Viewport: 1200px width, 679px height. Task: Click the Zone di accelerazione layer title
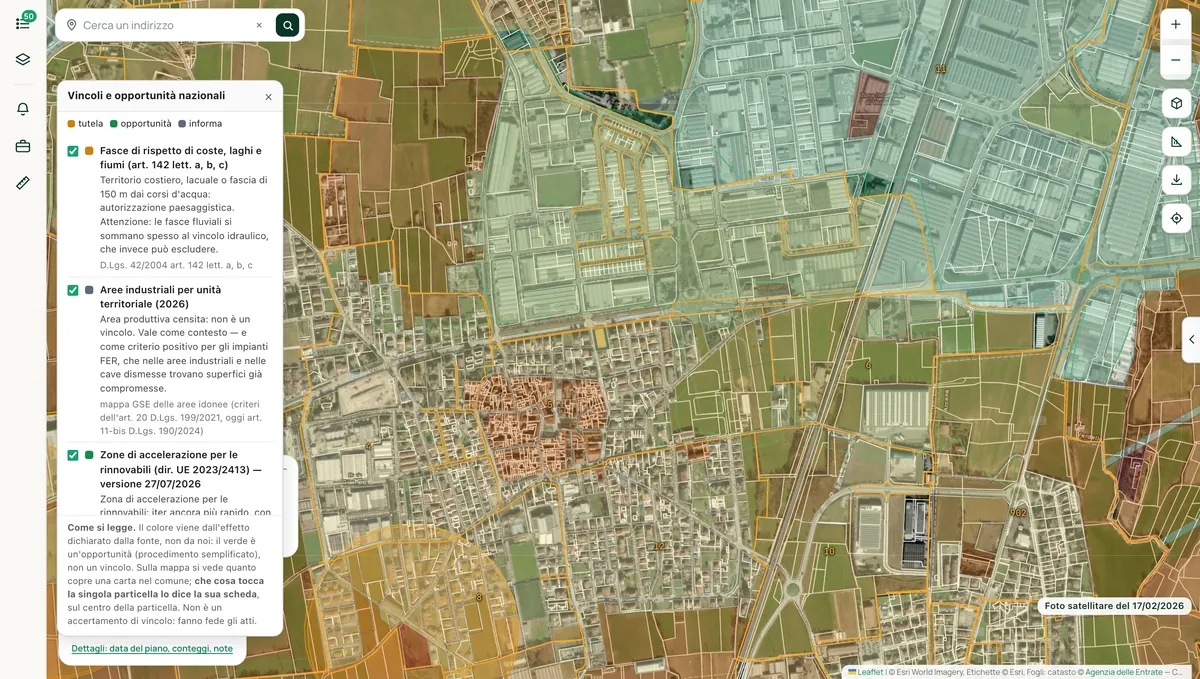[x=181, y=469]
